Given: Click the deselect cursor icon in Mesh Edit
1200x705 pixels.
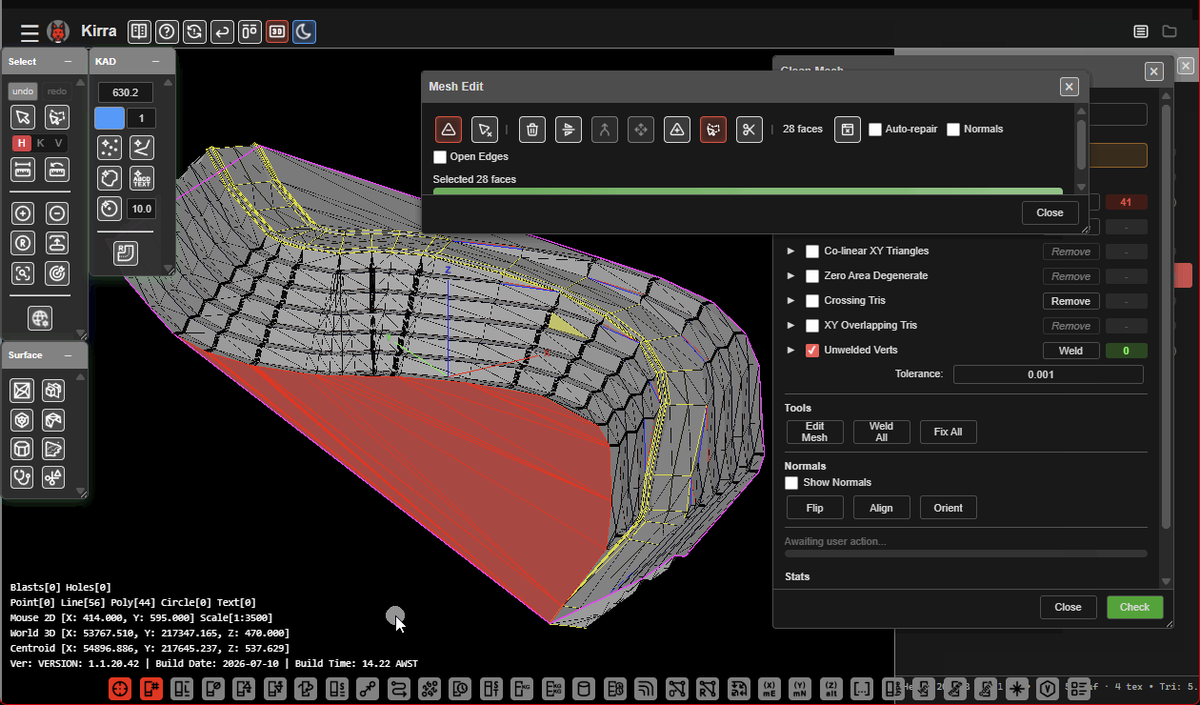Looking at the screenshot, I should pos(484,129).
